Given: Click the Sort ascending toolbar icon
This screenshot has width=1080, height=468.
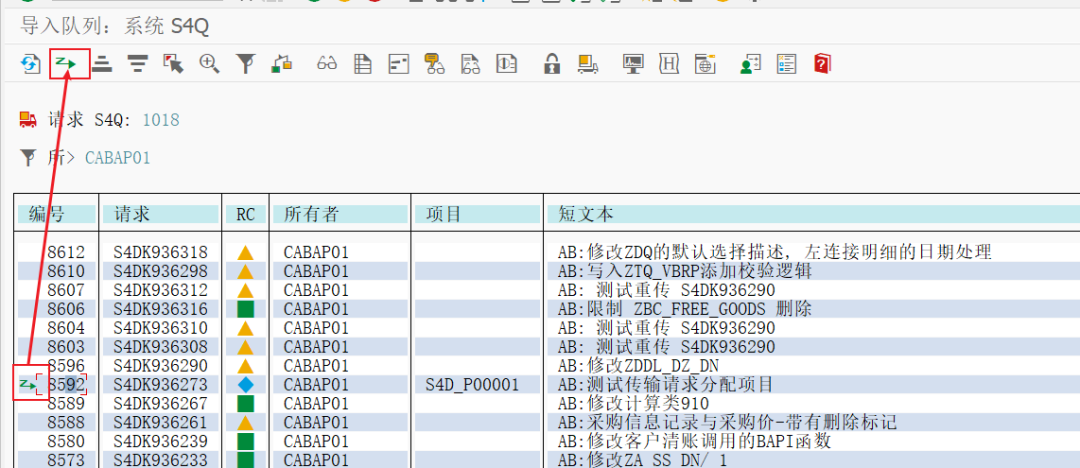Looking at the screenshot, I should click(x=103, y=64).
